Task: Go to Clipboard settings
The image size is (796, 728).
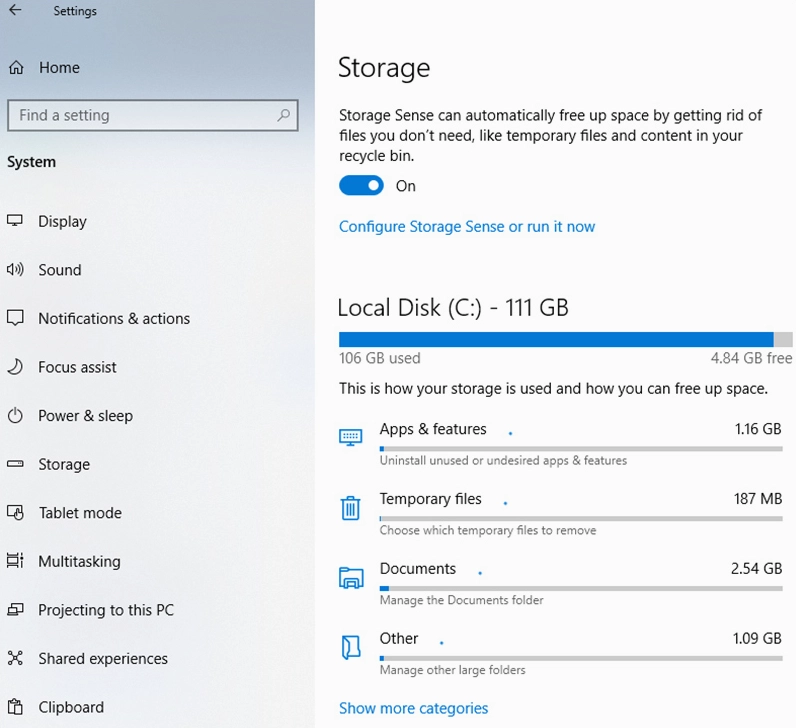Action: click(x=71, y=708)
